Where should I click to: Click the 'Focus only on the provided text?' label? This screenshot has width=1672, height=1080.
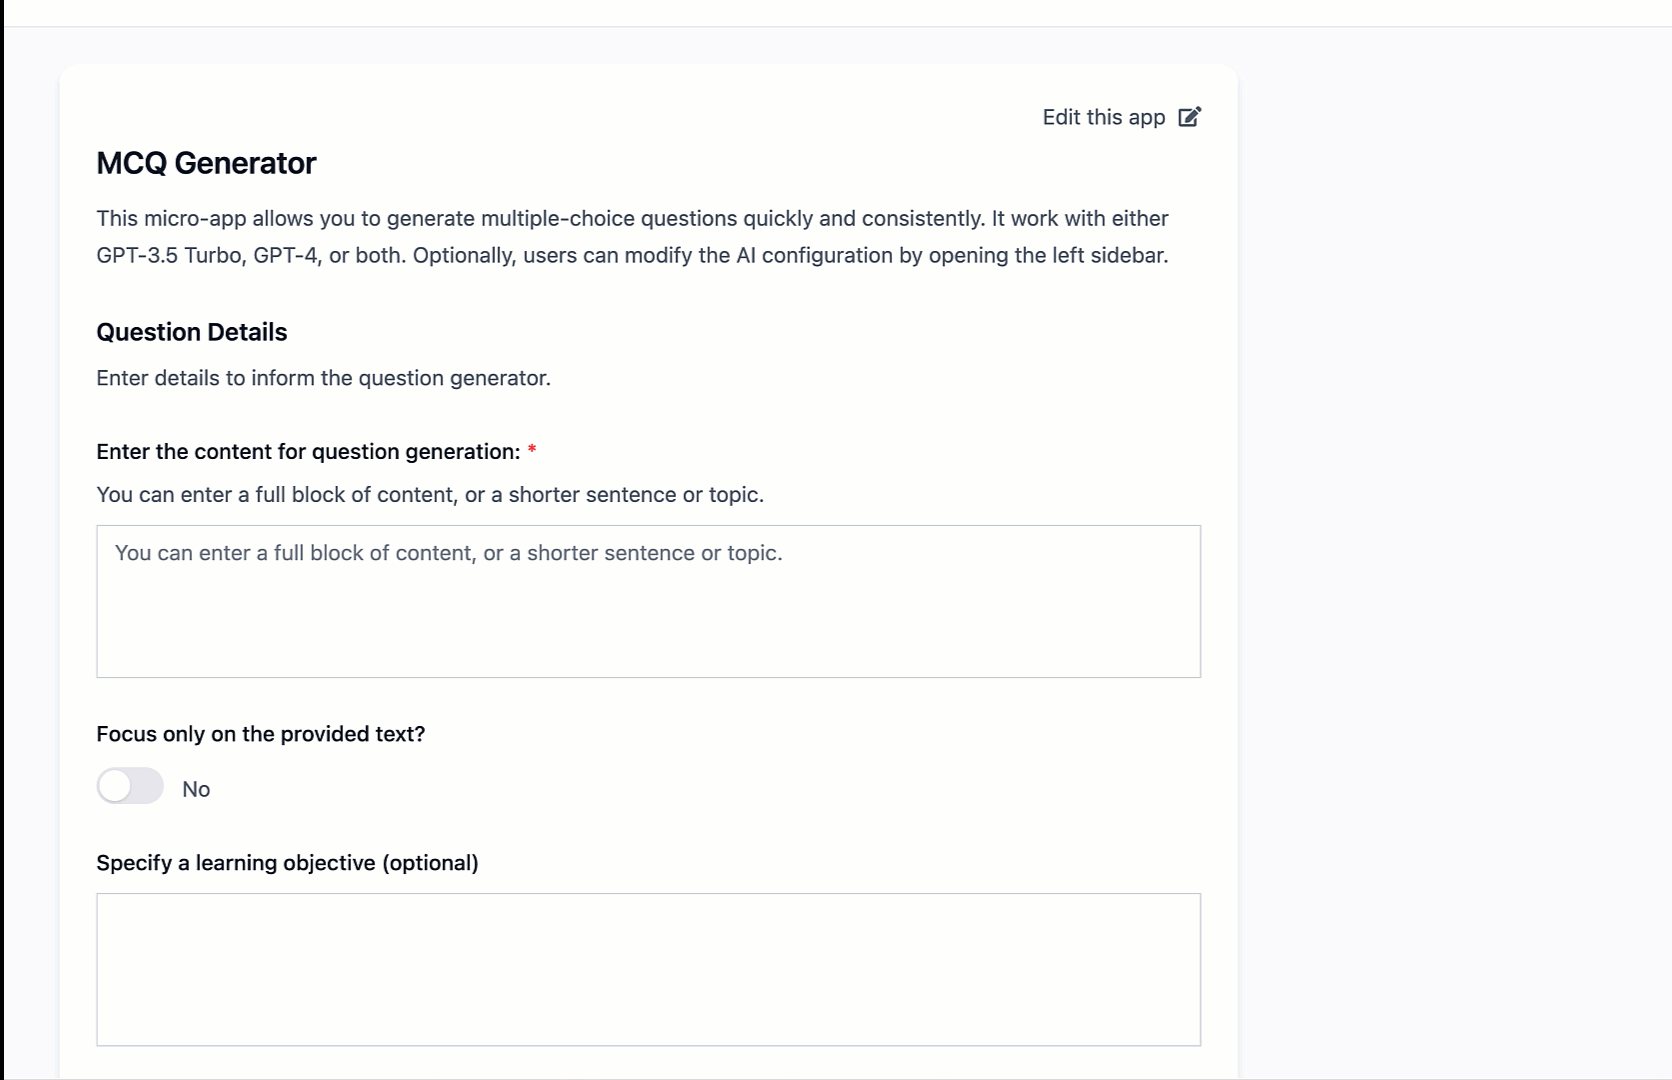click(x=260, y=734)
